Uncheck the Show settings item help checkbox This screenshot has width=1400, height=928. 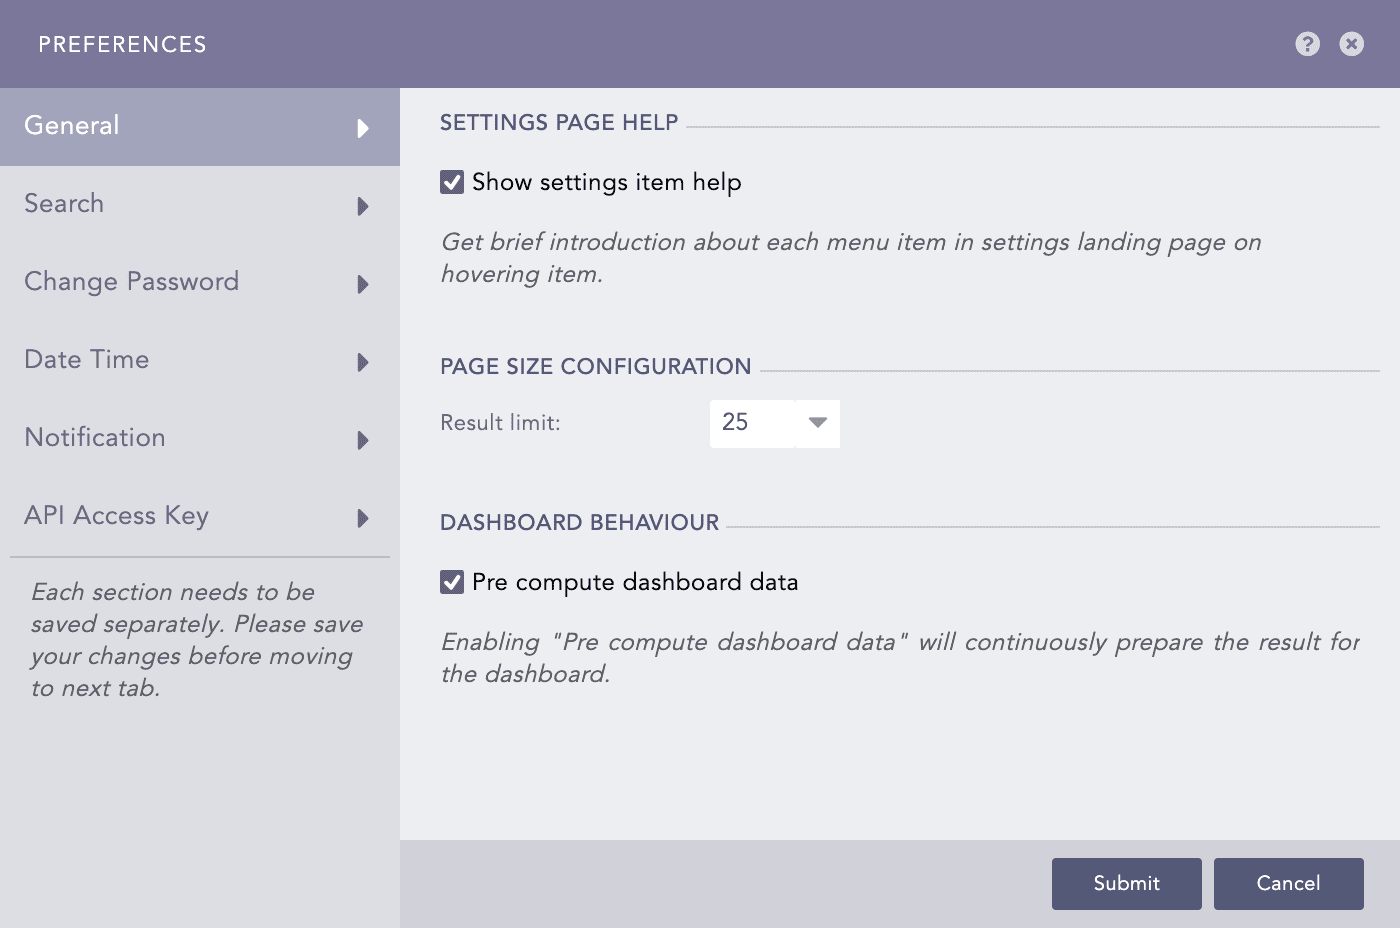point(452,182)
